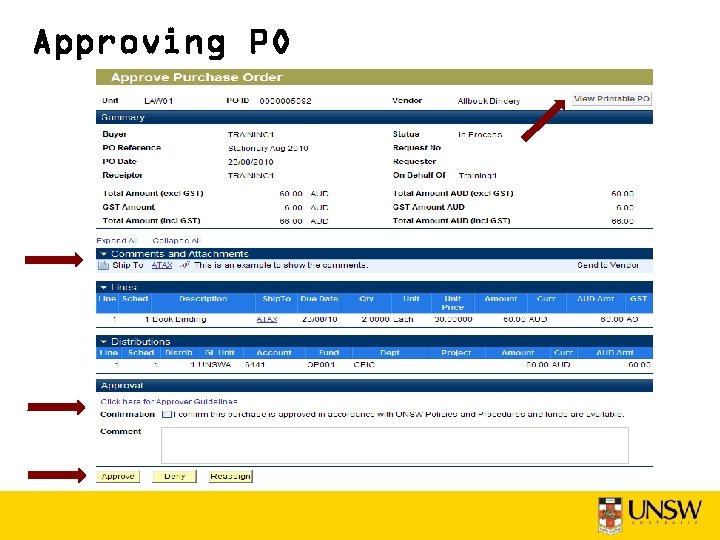
Task: Open the ATAX ship-to link in comments
Action: pos(162,265)
